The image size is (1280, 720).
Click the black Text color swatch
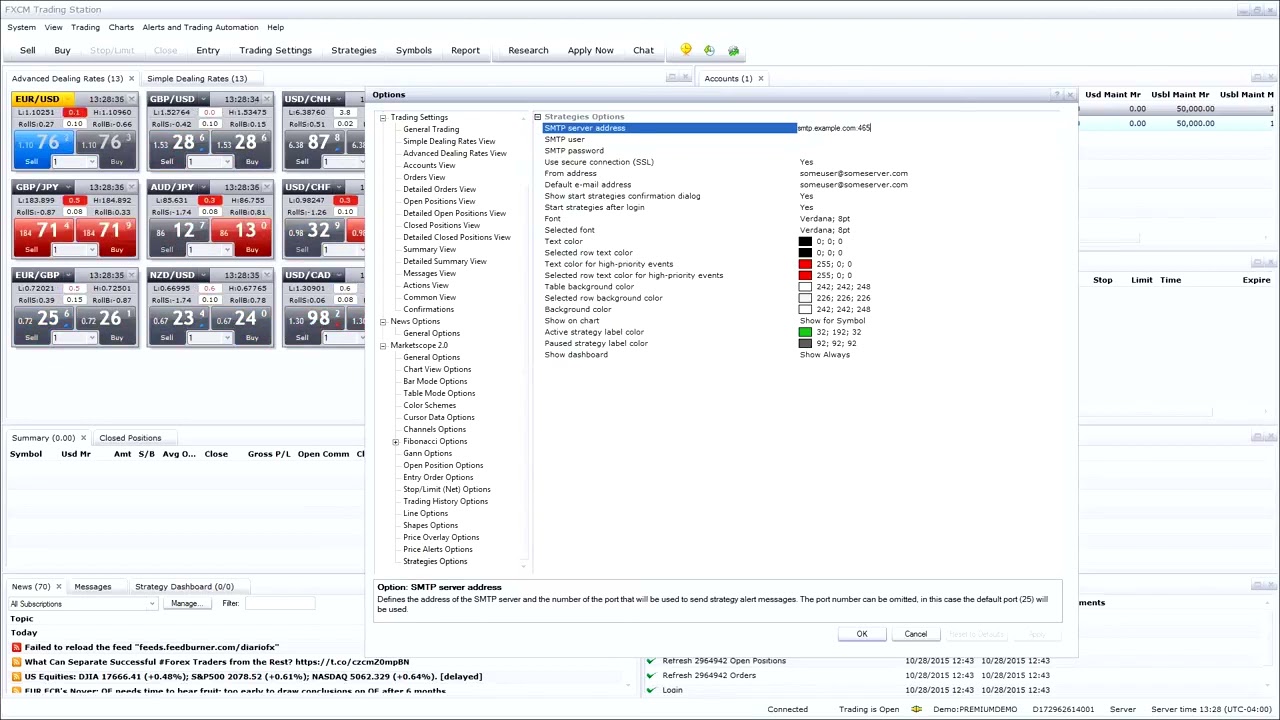(805, 242)
